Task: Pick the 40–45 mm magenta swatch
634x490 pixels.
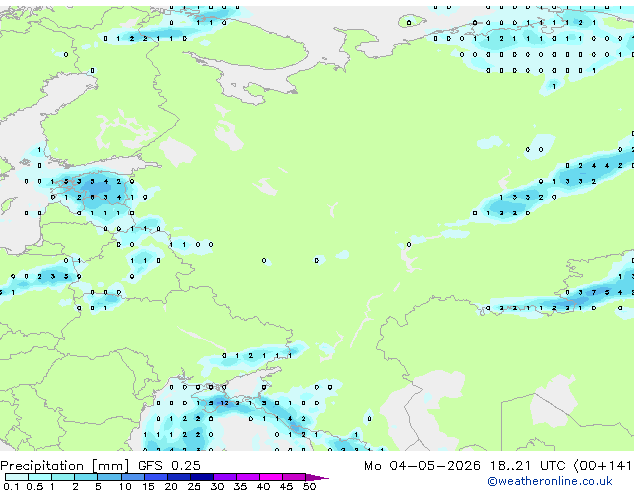Action: pos(271,477)
